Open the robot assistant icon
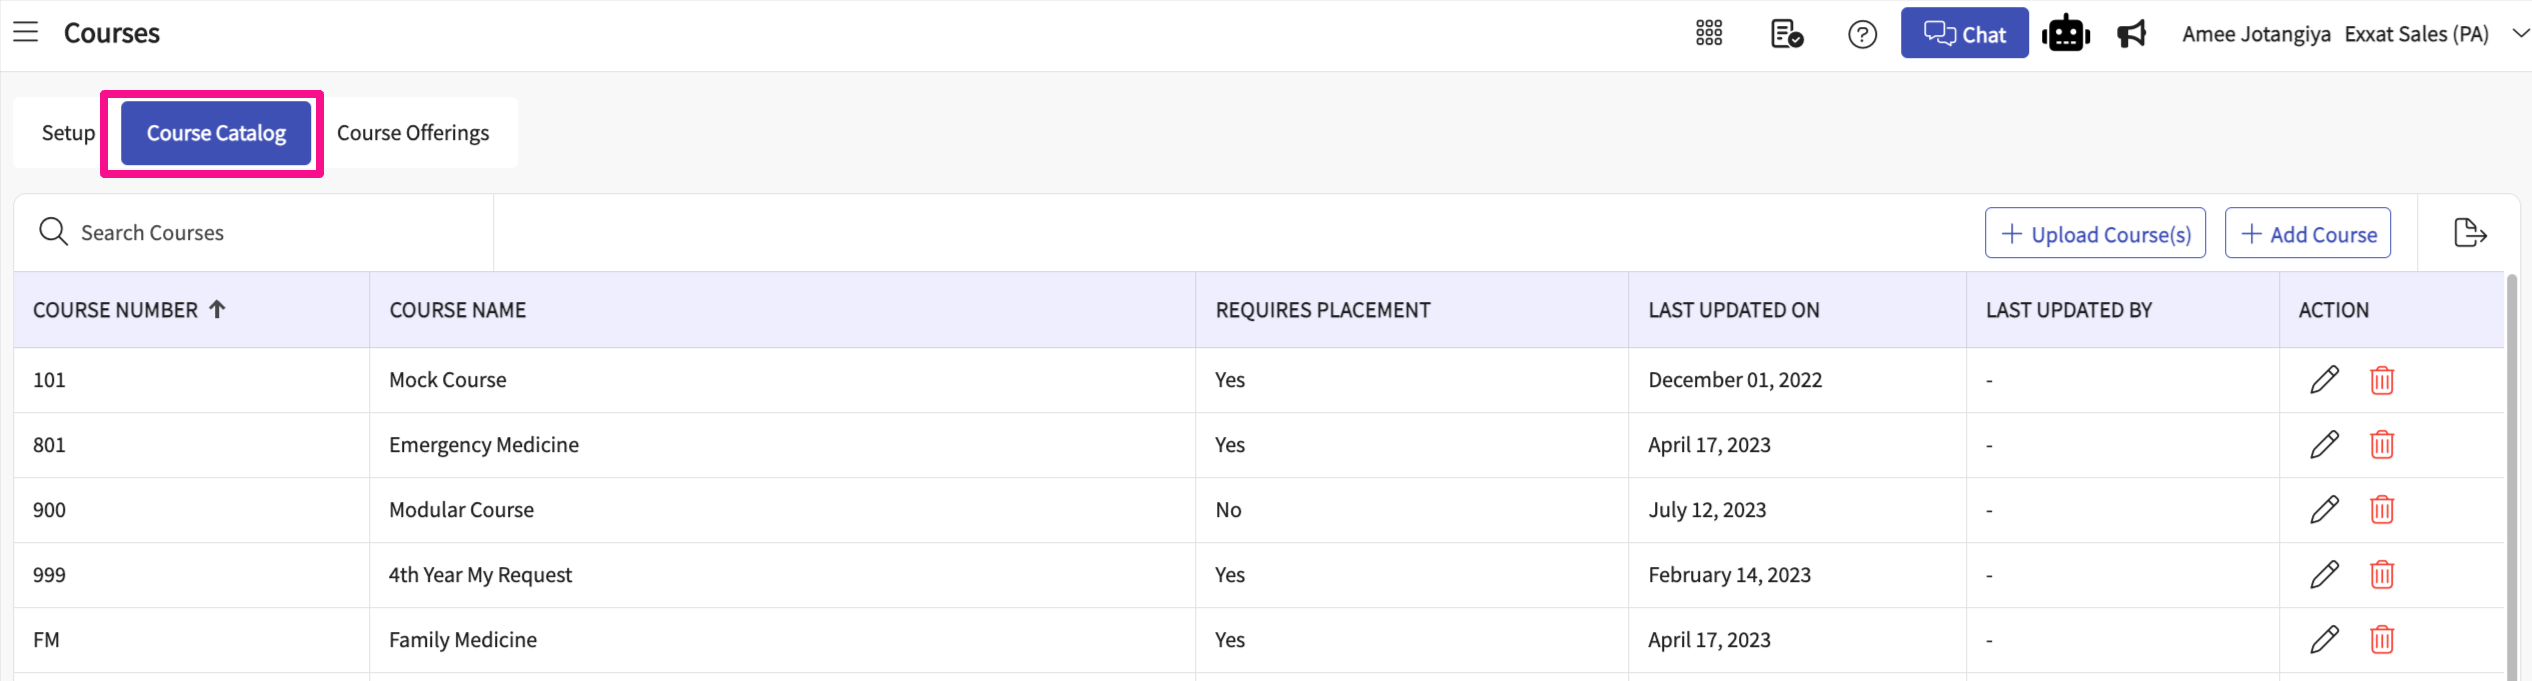Screen dimensions: 2532x681 coord(2065,34)
